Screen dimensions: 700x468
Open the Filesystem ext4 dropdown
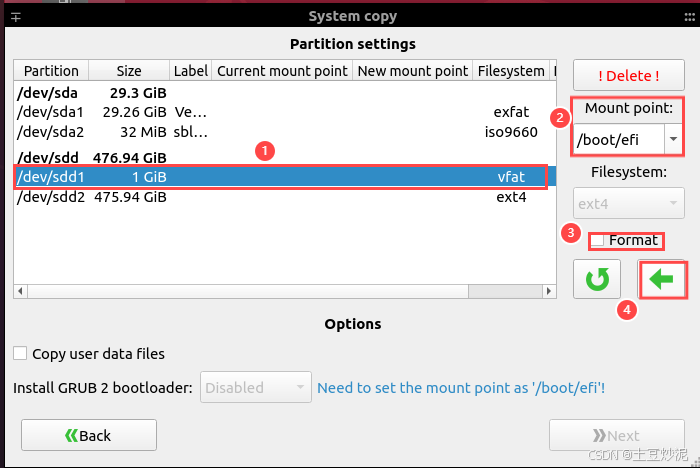pos(629,203)
